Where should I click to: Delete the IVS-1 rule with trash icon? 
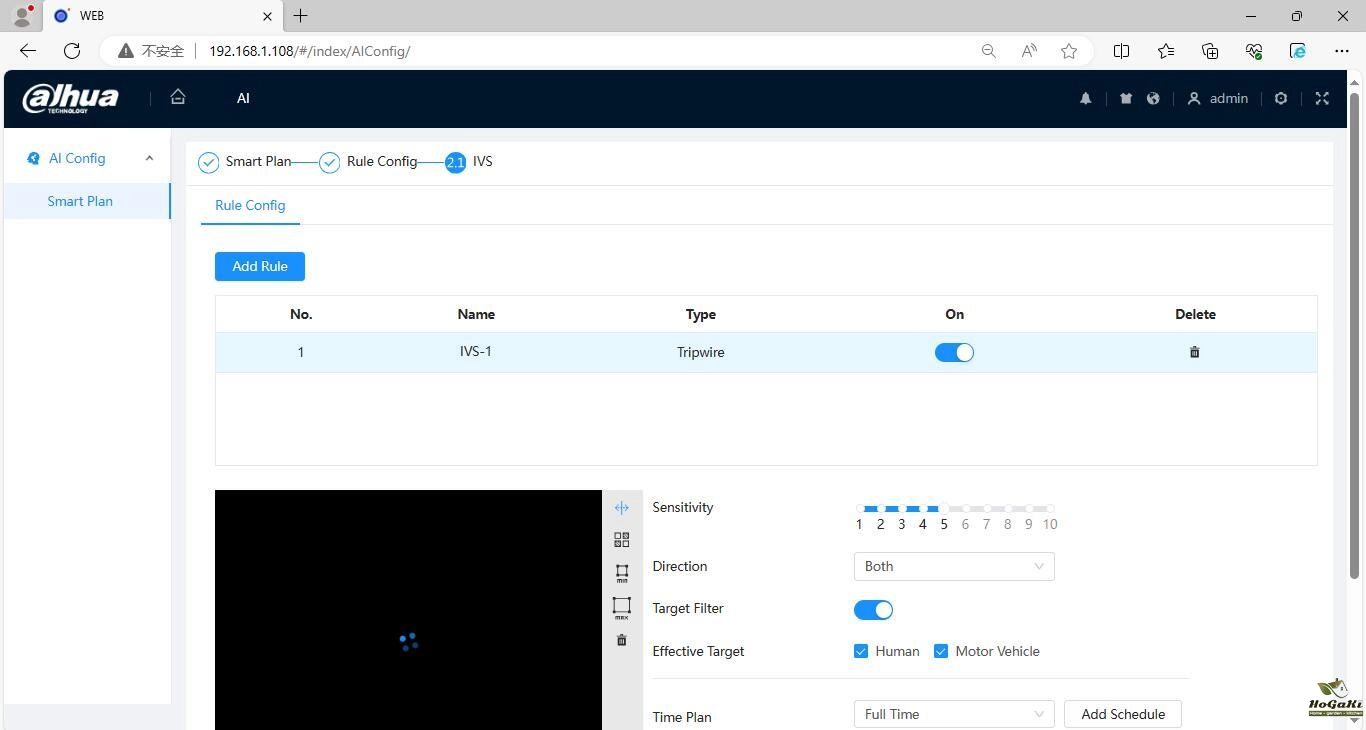pyautogui.click(x=1194, y=352)
